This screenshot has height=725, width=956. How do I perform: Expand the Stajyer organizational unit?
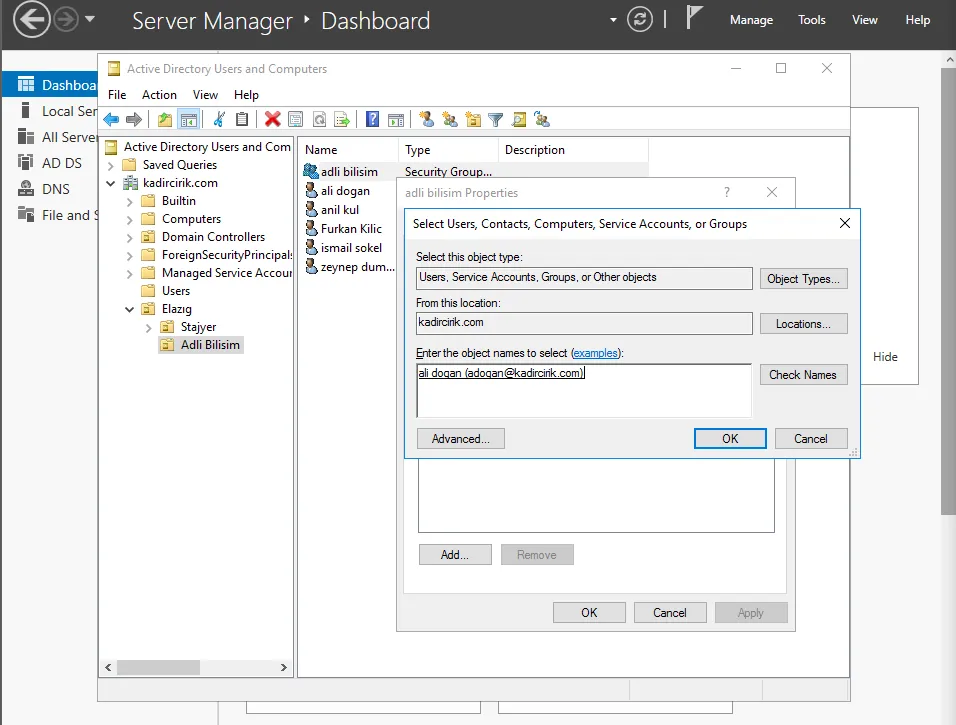pyautogui.click(x=148, y=327)
